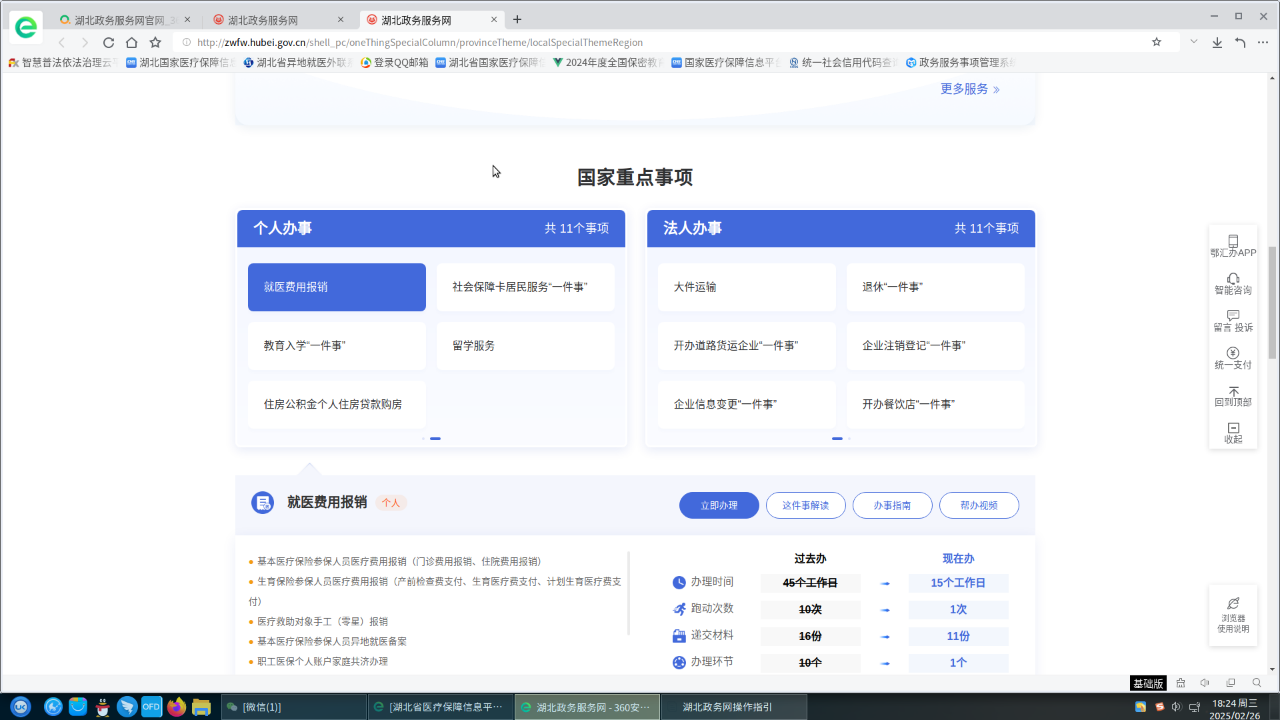The width and height of the screenshot is (1280, 720).
Task: Open the 办事指南 button
Action: pyautogui.click(x=892, y=505)
